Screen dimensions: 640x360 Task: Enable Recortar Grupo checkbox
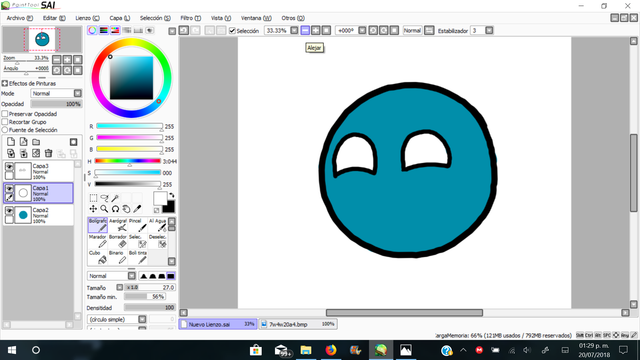point(5,122)
